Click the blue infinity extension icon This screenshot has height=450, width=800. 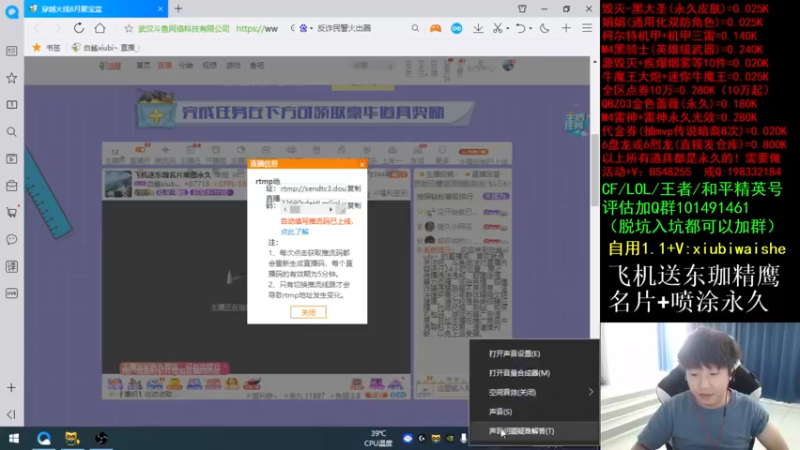click(x=457, y=29)
